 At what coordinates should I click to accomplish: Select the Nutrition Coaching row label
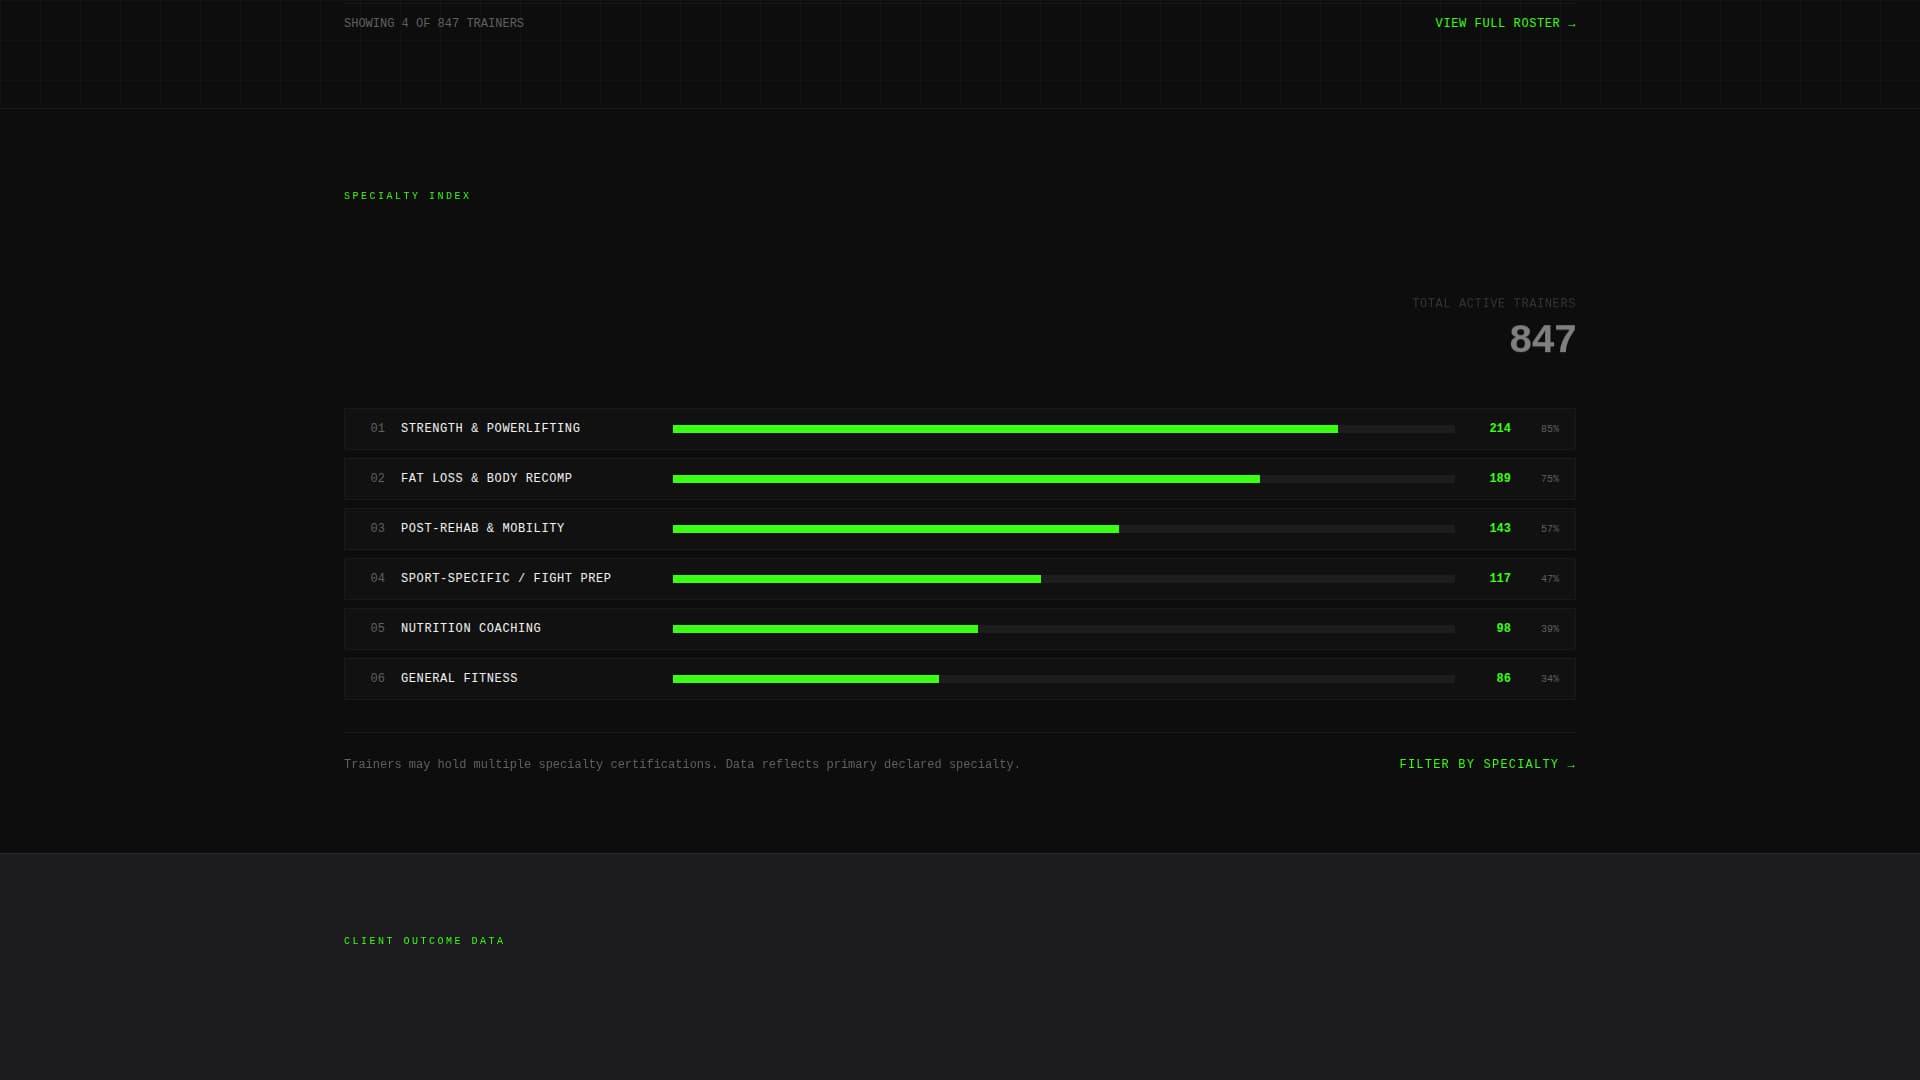click(470, 628)
